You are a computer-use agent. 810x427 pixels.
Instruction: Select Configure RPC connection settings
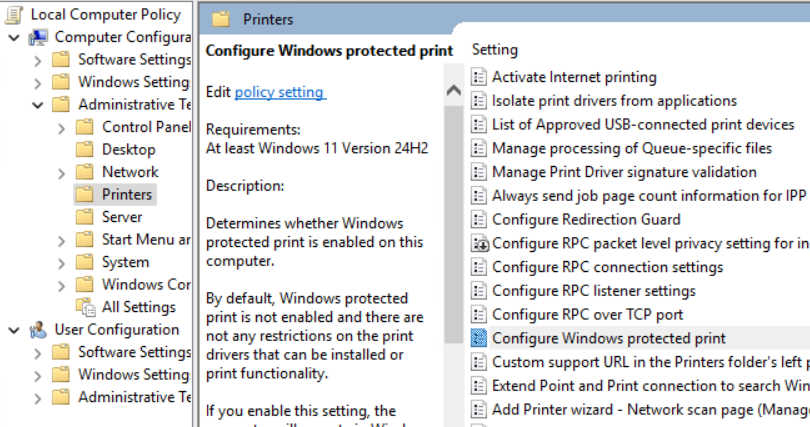coord(608,267)
